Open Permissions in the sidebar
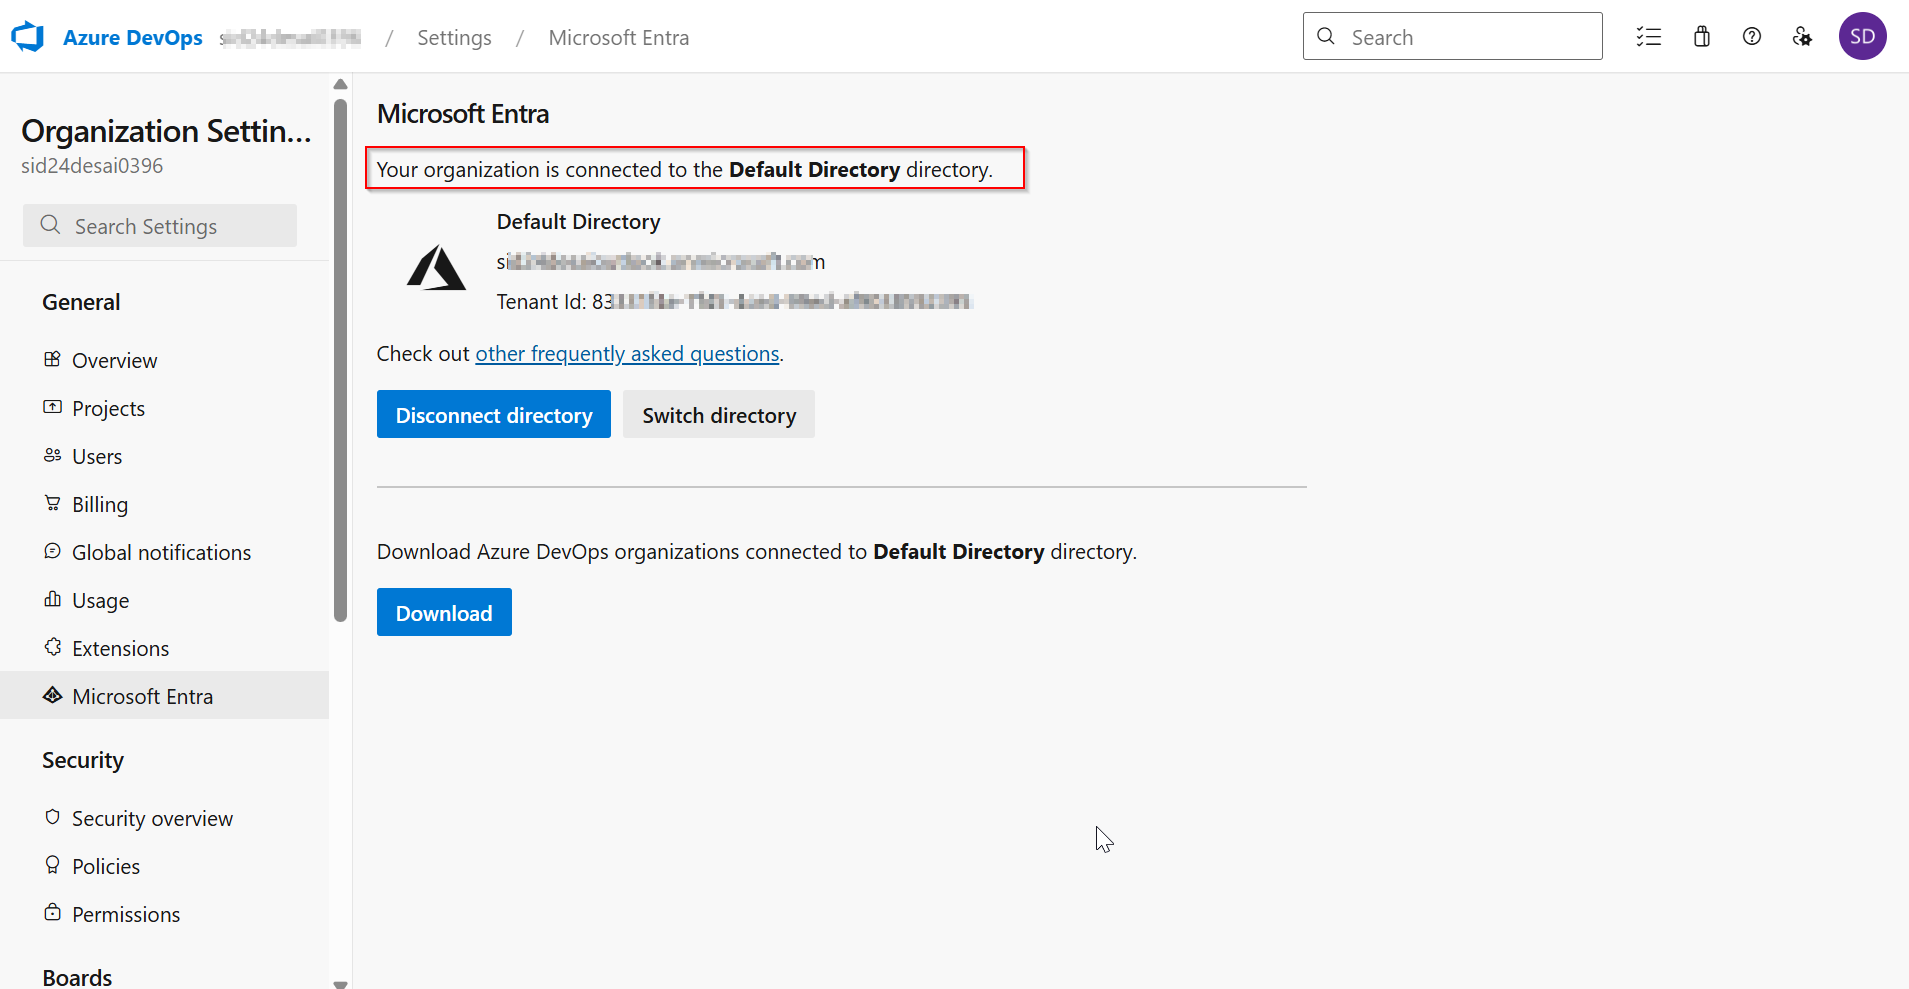 point(164,914)
